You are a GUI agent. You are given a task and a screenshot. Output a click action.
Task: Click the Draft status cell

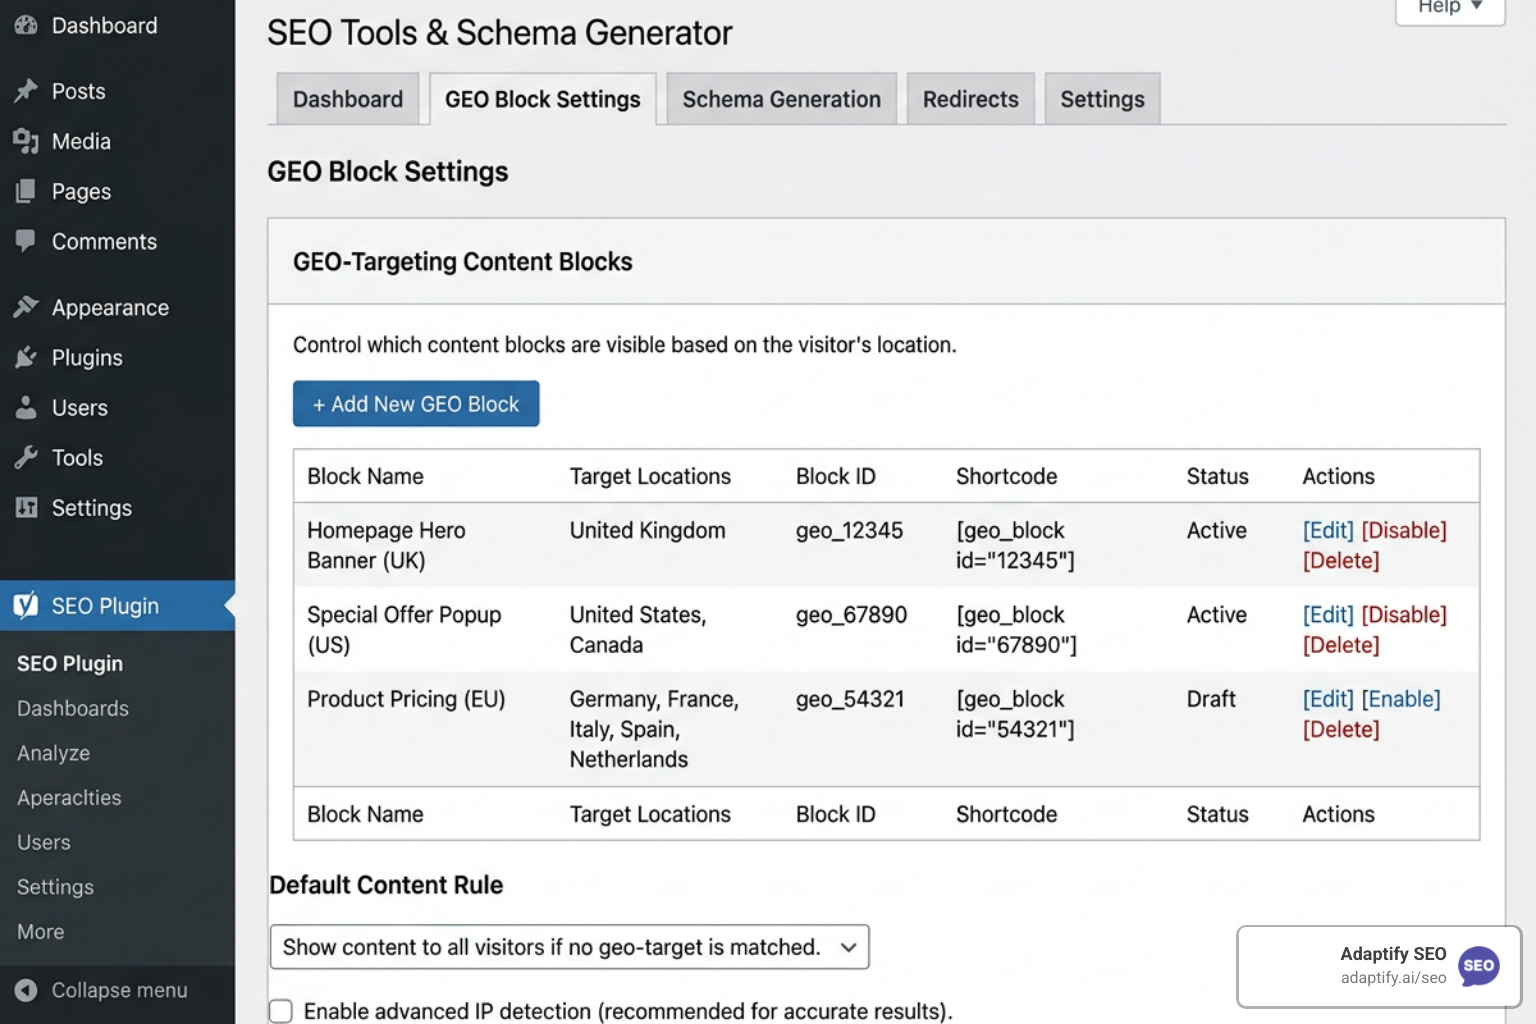[x=1211, y=698]
